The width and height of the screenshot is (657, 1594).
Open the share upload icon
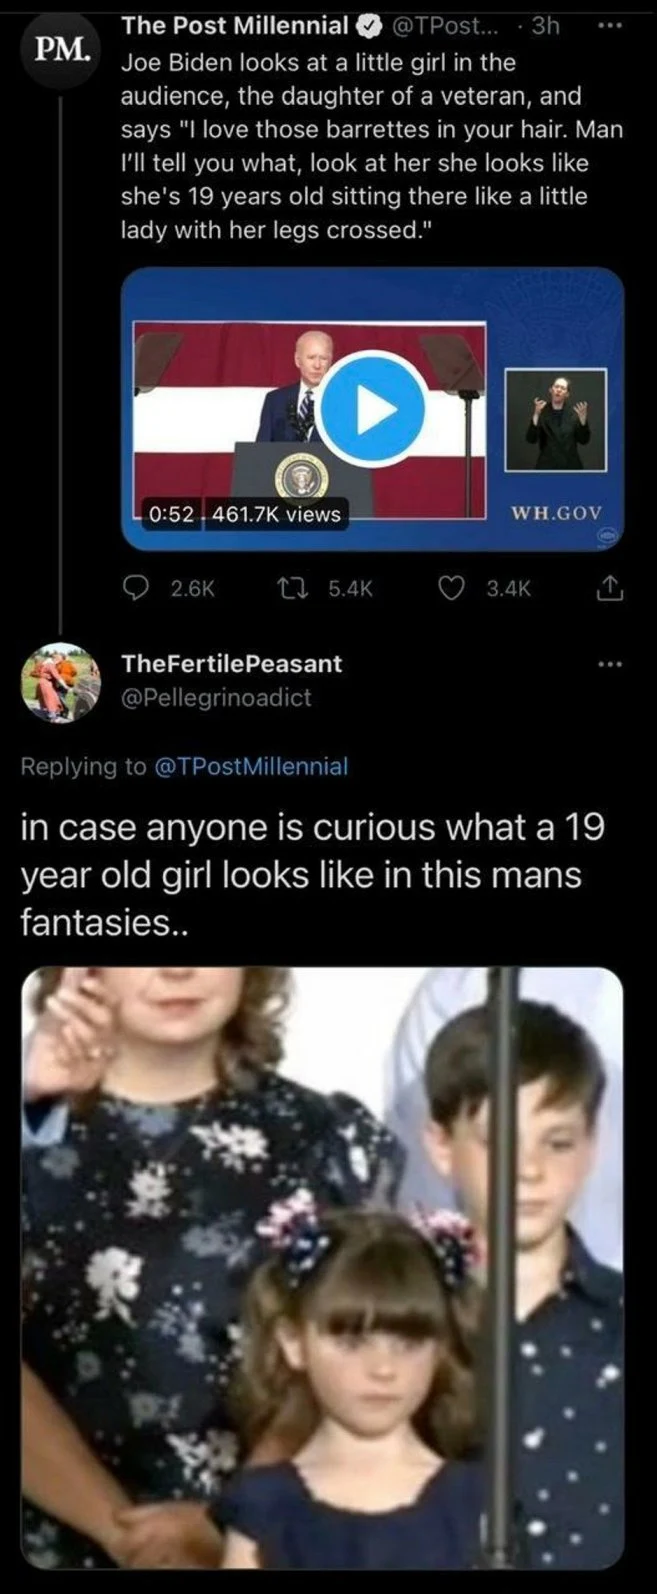(x=609, y=589)
